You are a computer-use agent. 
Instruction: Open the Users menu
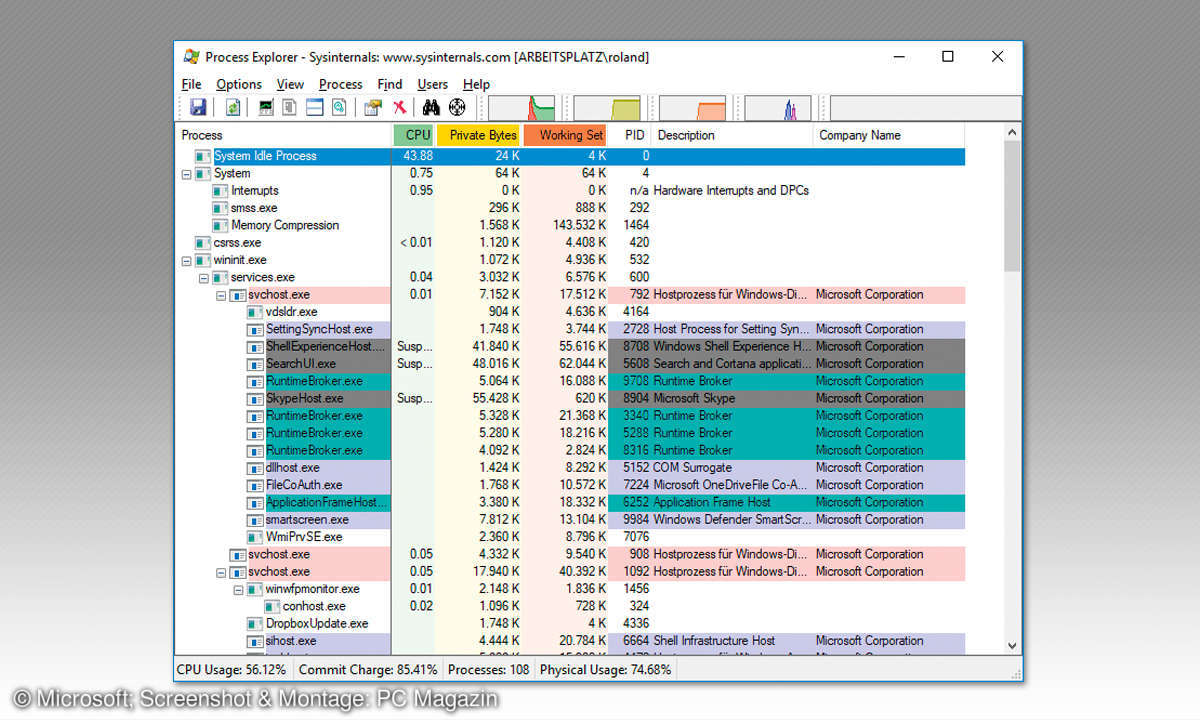[x=433, y=84]
